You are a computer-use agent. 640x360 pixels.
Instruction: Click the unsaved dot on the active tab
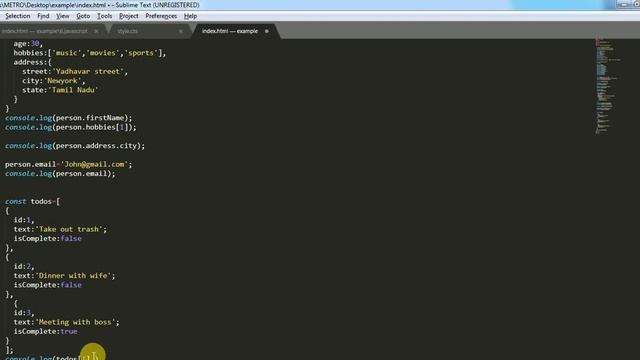267,31
